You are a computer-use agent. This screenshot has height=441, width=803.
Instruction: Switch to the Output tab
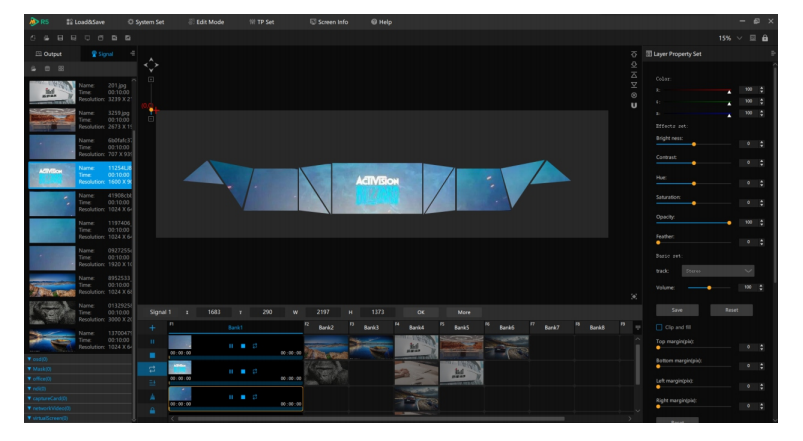(49, 54)
